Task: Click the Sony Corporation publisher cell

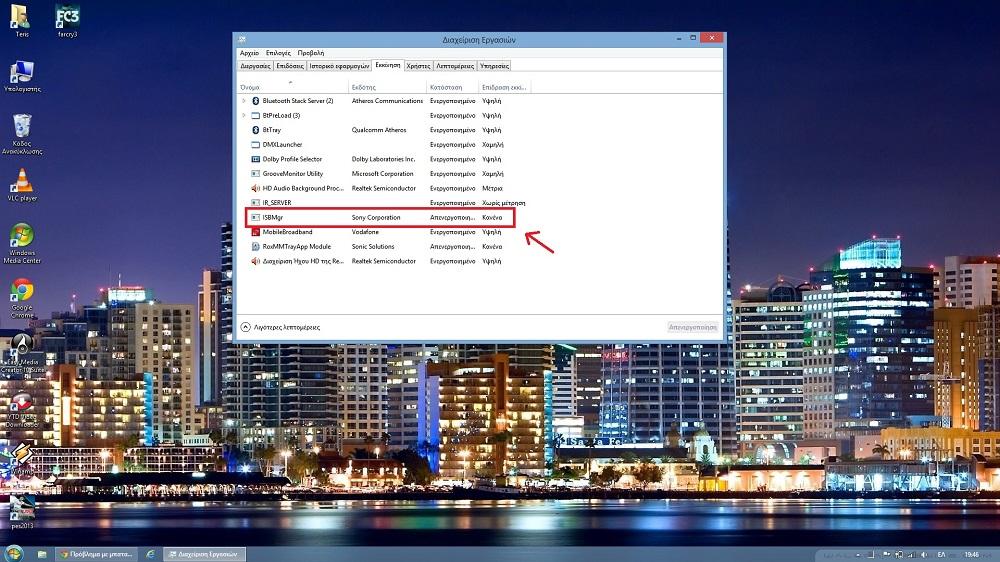Action: point(376,218)
